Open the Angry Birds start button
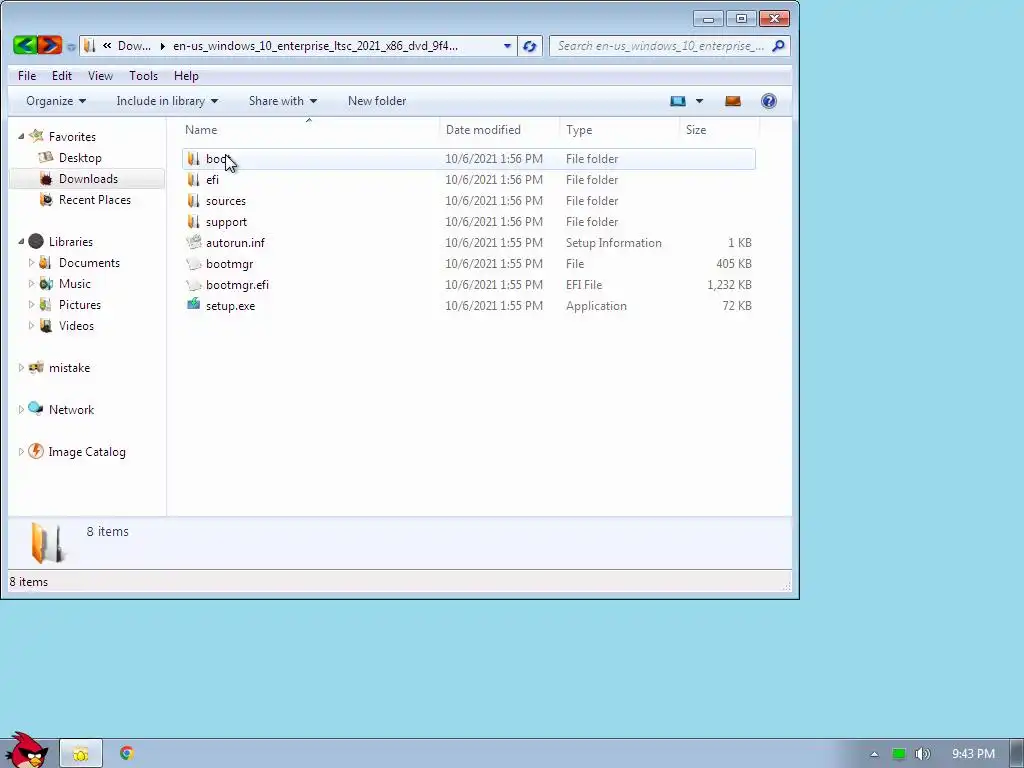 pyautogui.click(x=25, y=750)
